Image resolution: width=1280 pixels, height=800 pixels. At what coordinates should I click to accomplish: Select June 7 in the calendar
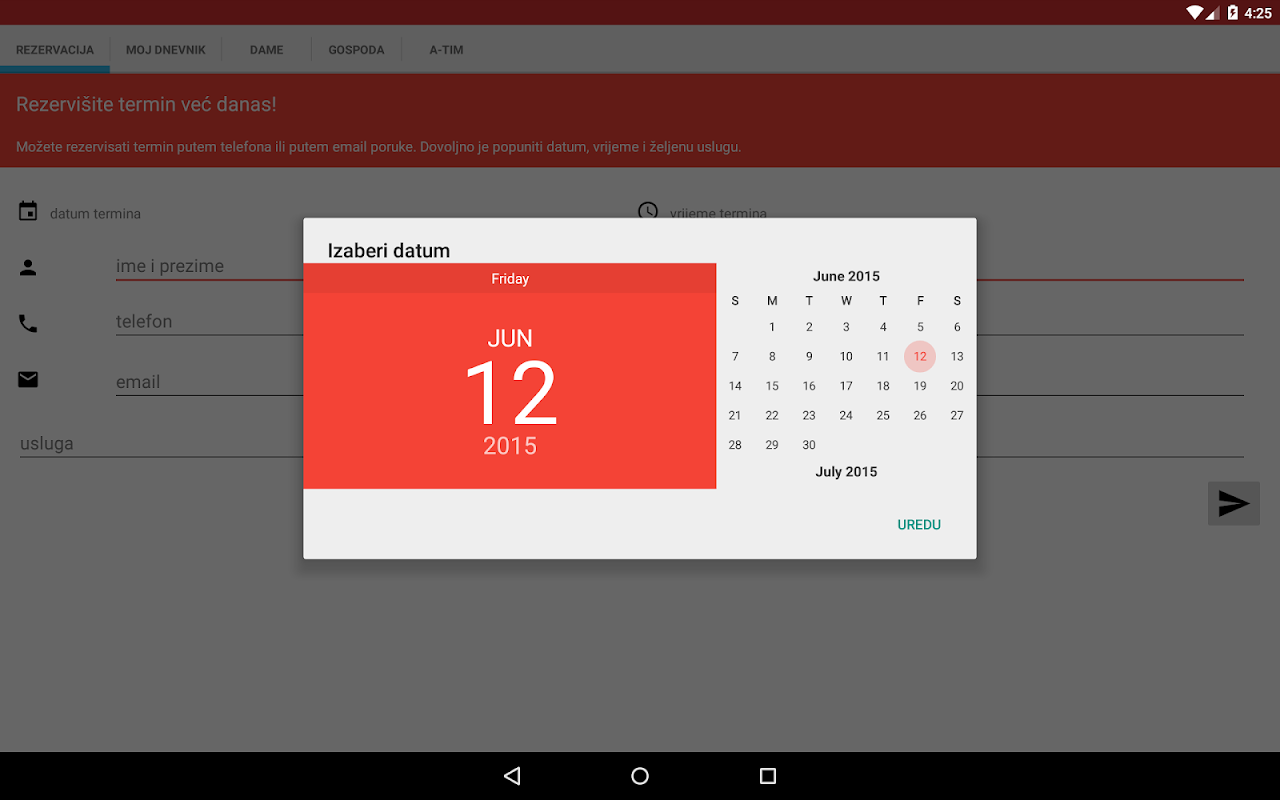tap(735, 356)
